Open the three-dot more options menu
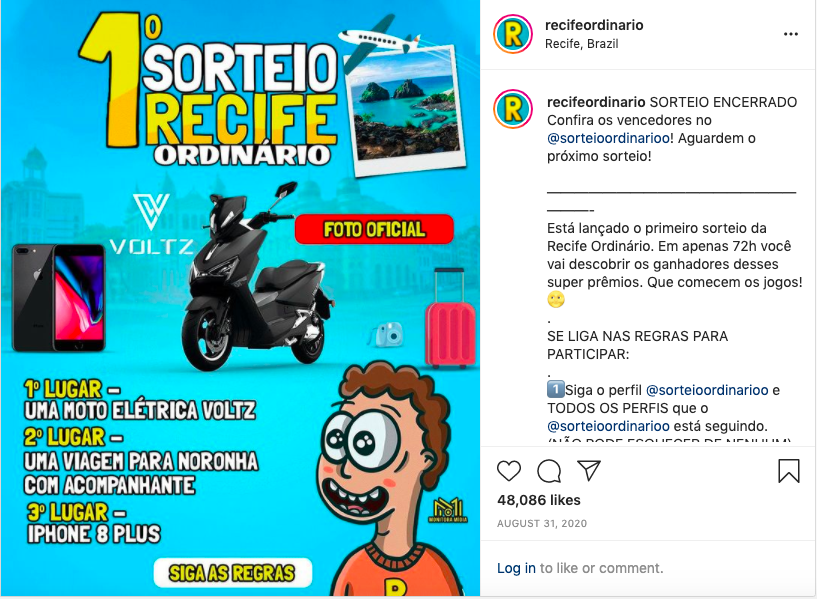The width and height of the screenshot is (817, 599). (x=790, y=34)
